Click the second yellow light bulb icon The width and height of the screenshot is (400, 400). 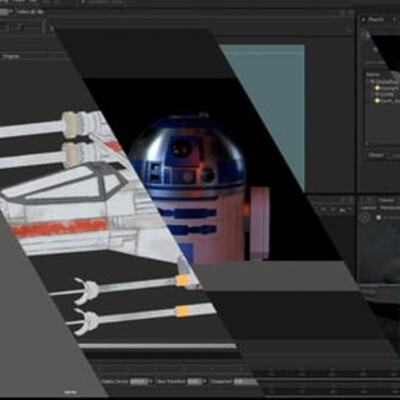(x=377, y=100)
